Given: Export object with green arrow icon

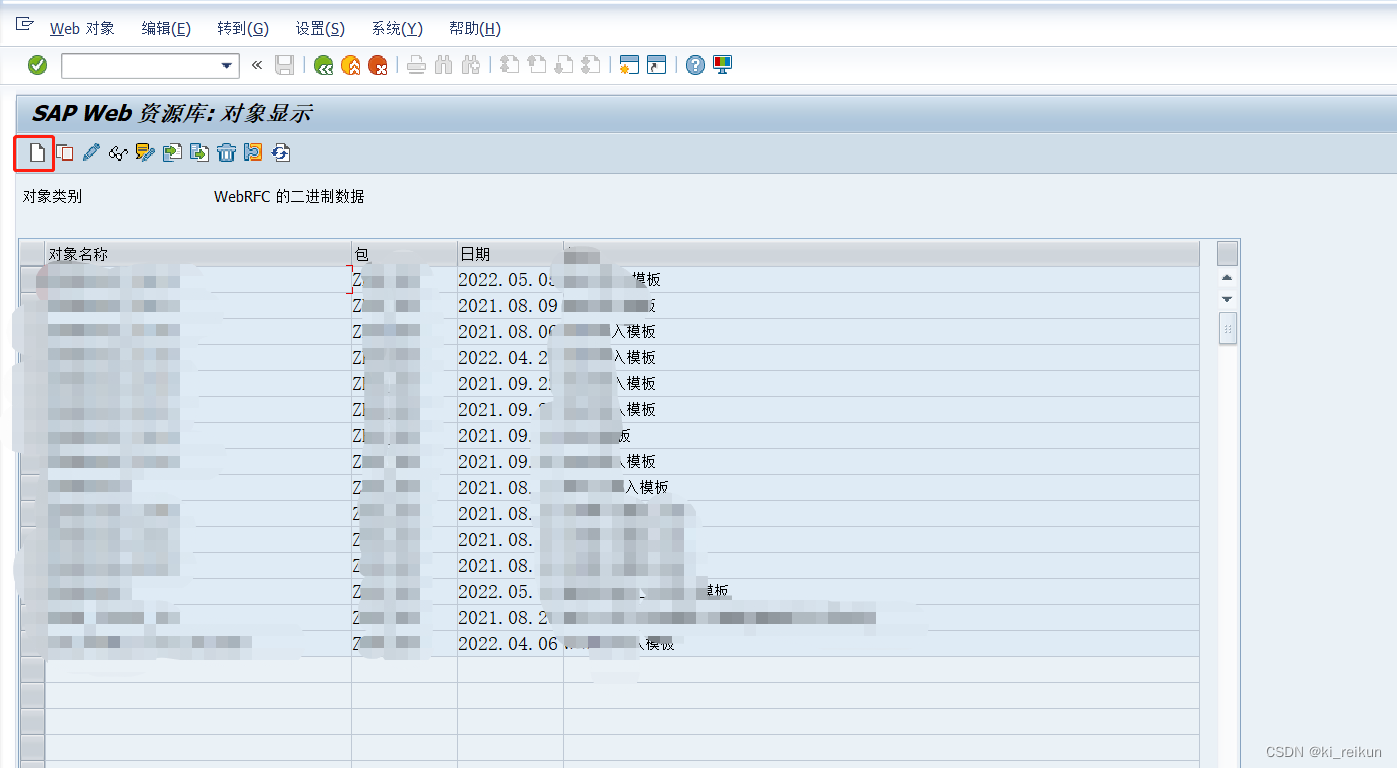Looking at the screenshot, I should [198, 152].
